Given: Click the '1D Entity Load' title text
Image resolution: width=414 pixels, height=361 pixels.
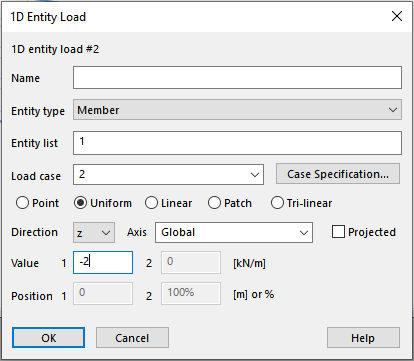Looking at the screenshot, I should (48, 17).
